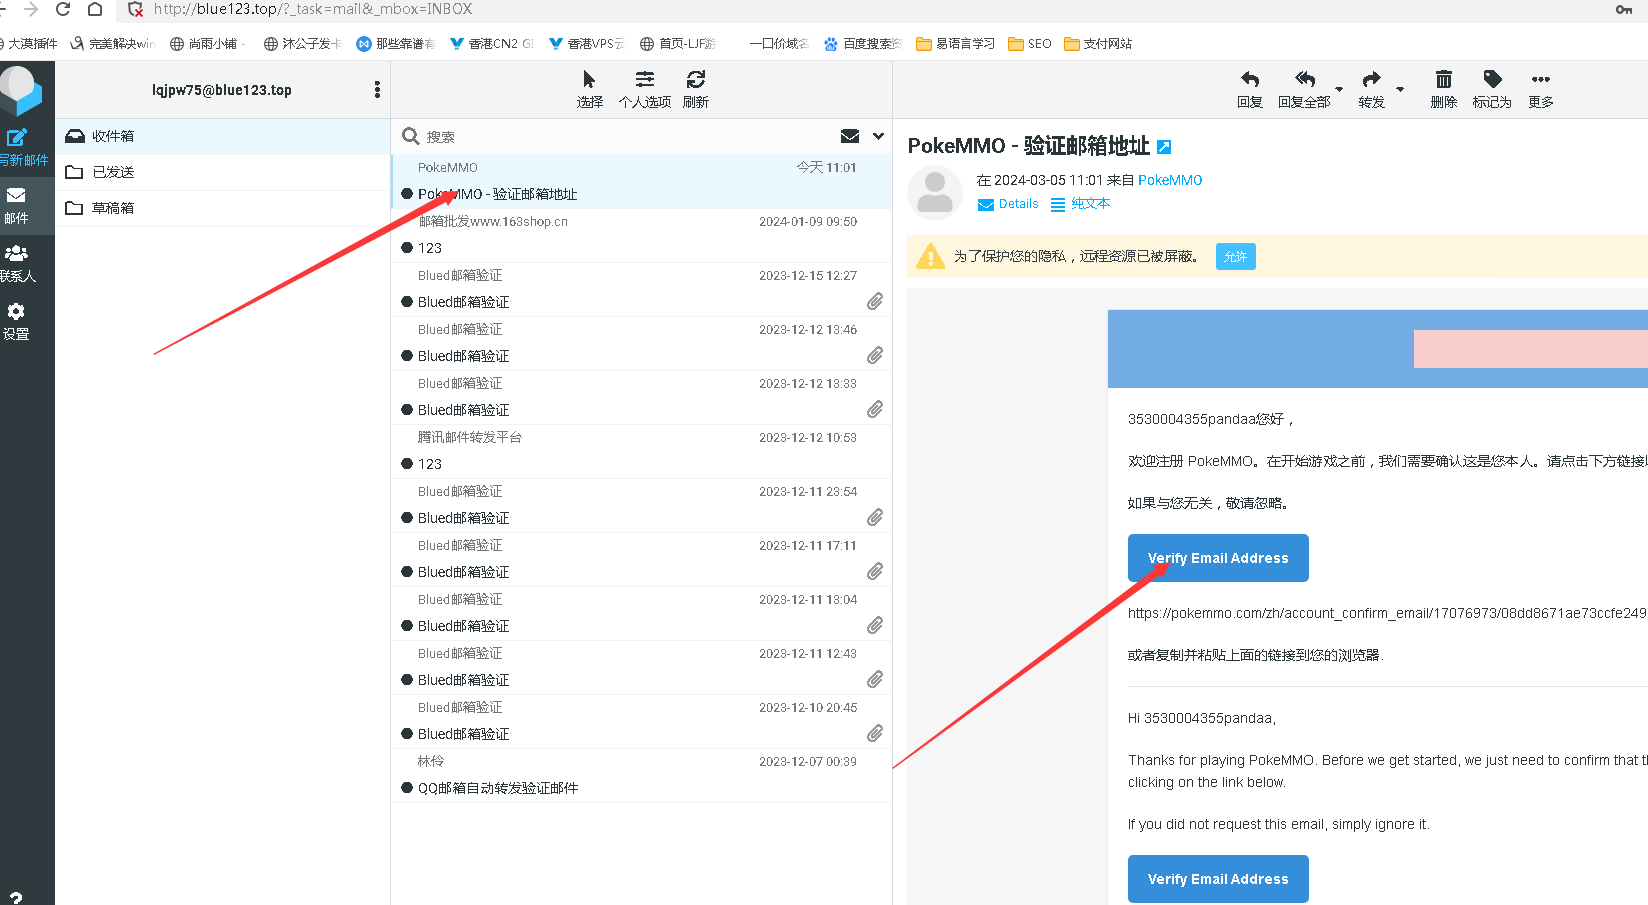Reply to the PokeMMO email via 回复 icon
This screenshot has height=905, width=1648.
[x=1249, y=80]
